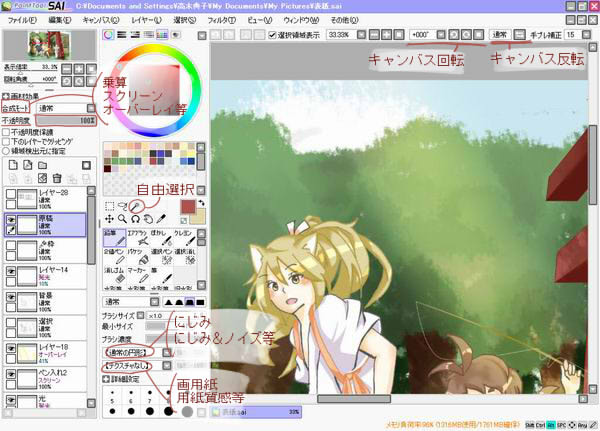Hide the ペン入れ2 layer
600x431 pixels.
point(11,374)
